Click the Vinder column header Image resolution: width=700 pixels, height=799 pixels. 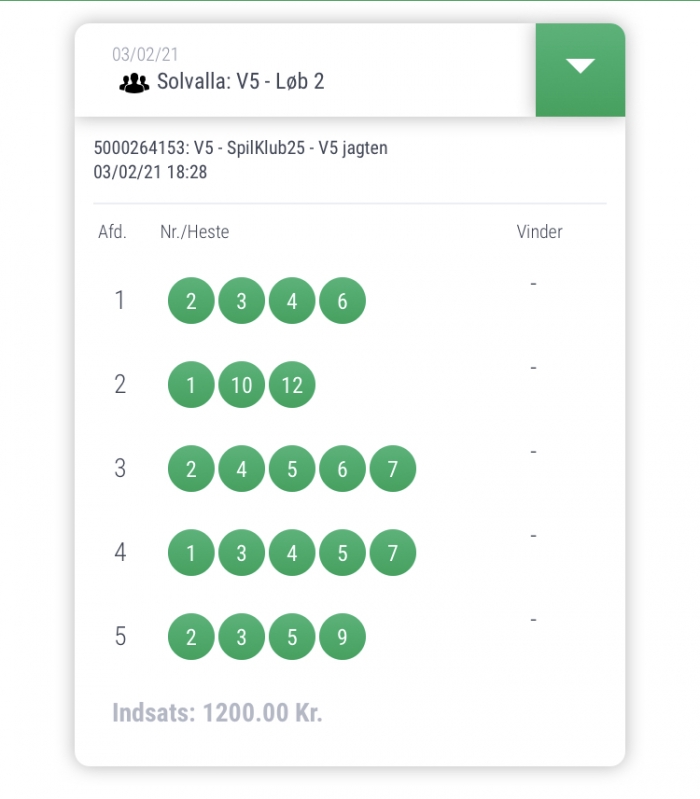(x=540, y=232)
